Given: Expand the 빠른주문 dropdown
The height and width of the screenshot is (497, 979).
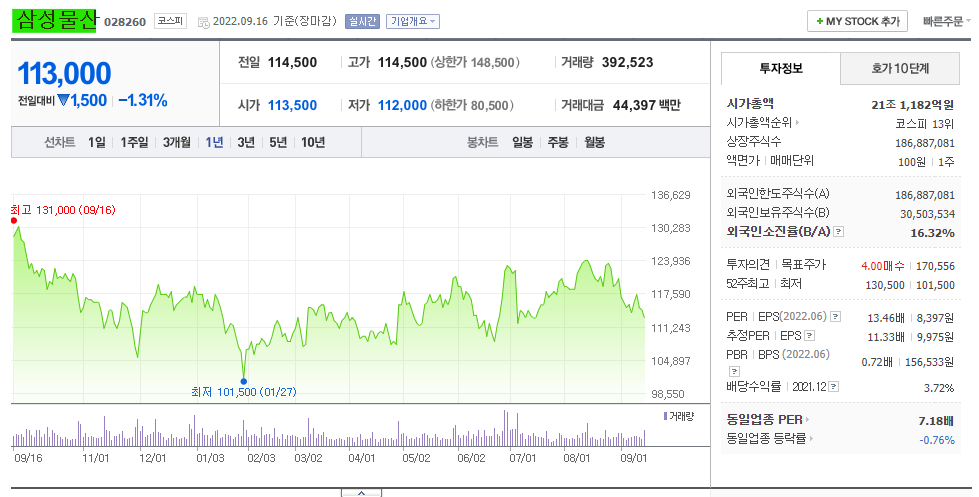Looking at the screenshot, I should tap(947, 21).
